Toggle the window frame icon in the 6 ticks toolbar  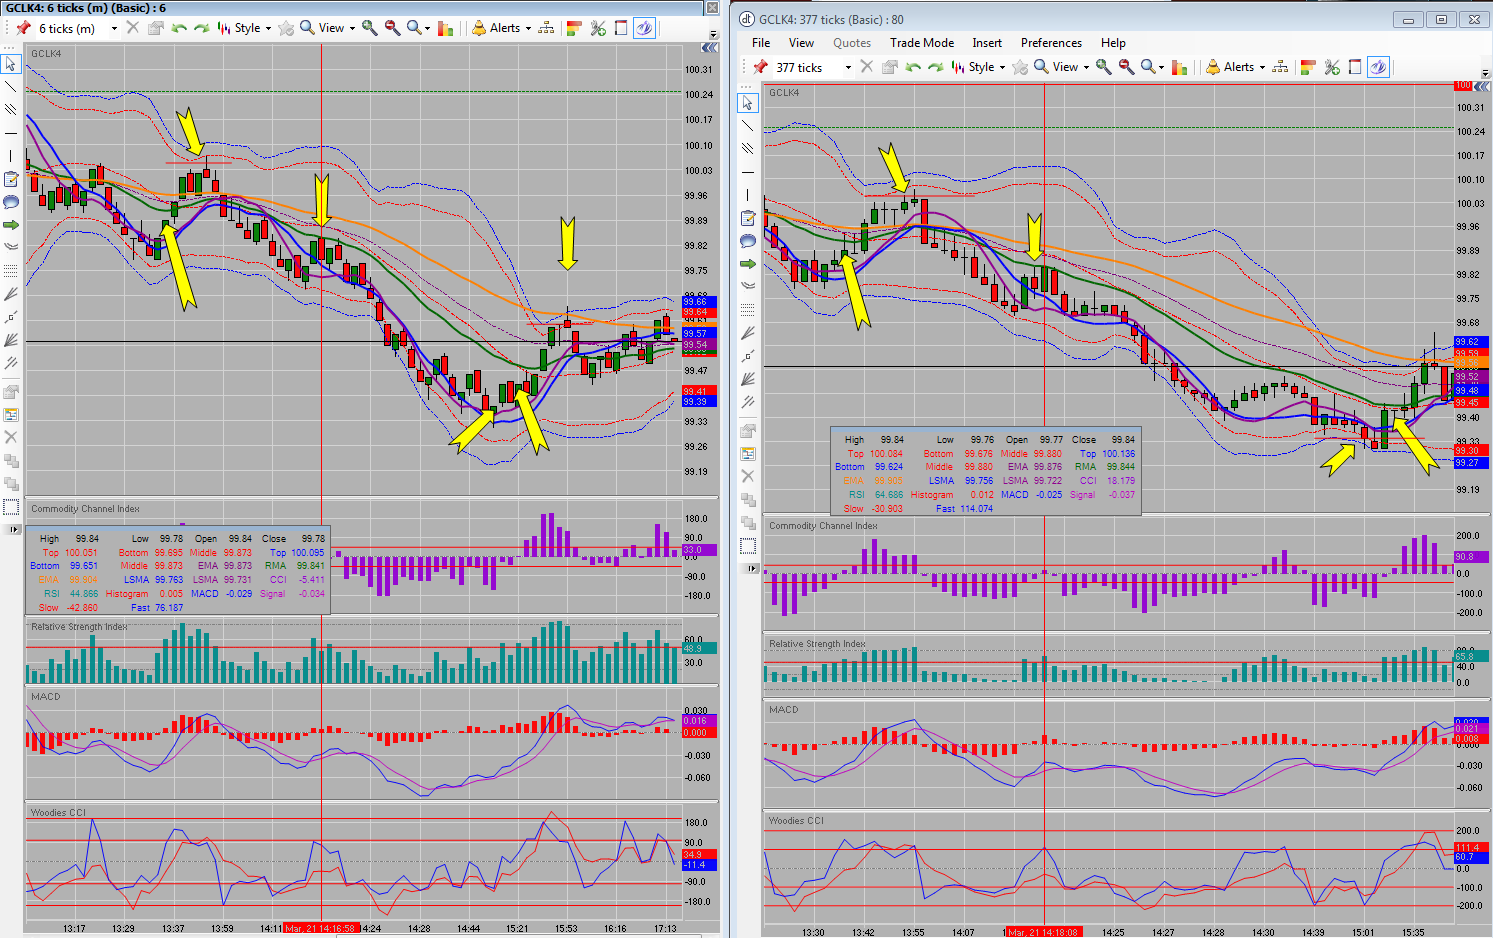[x=621, y=28]
